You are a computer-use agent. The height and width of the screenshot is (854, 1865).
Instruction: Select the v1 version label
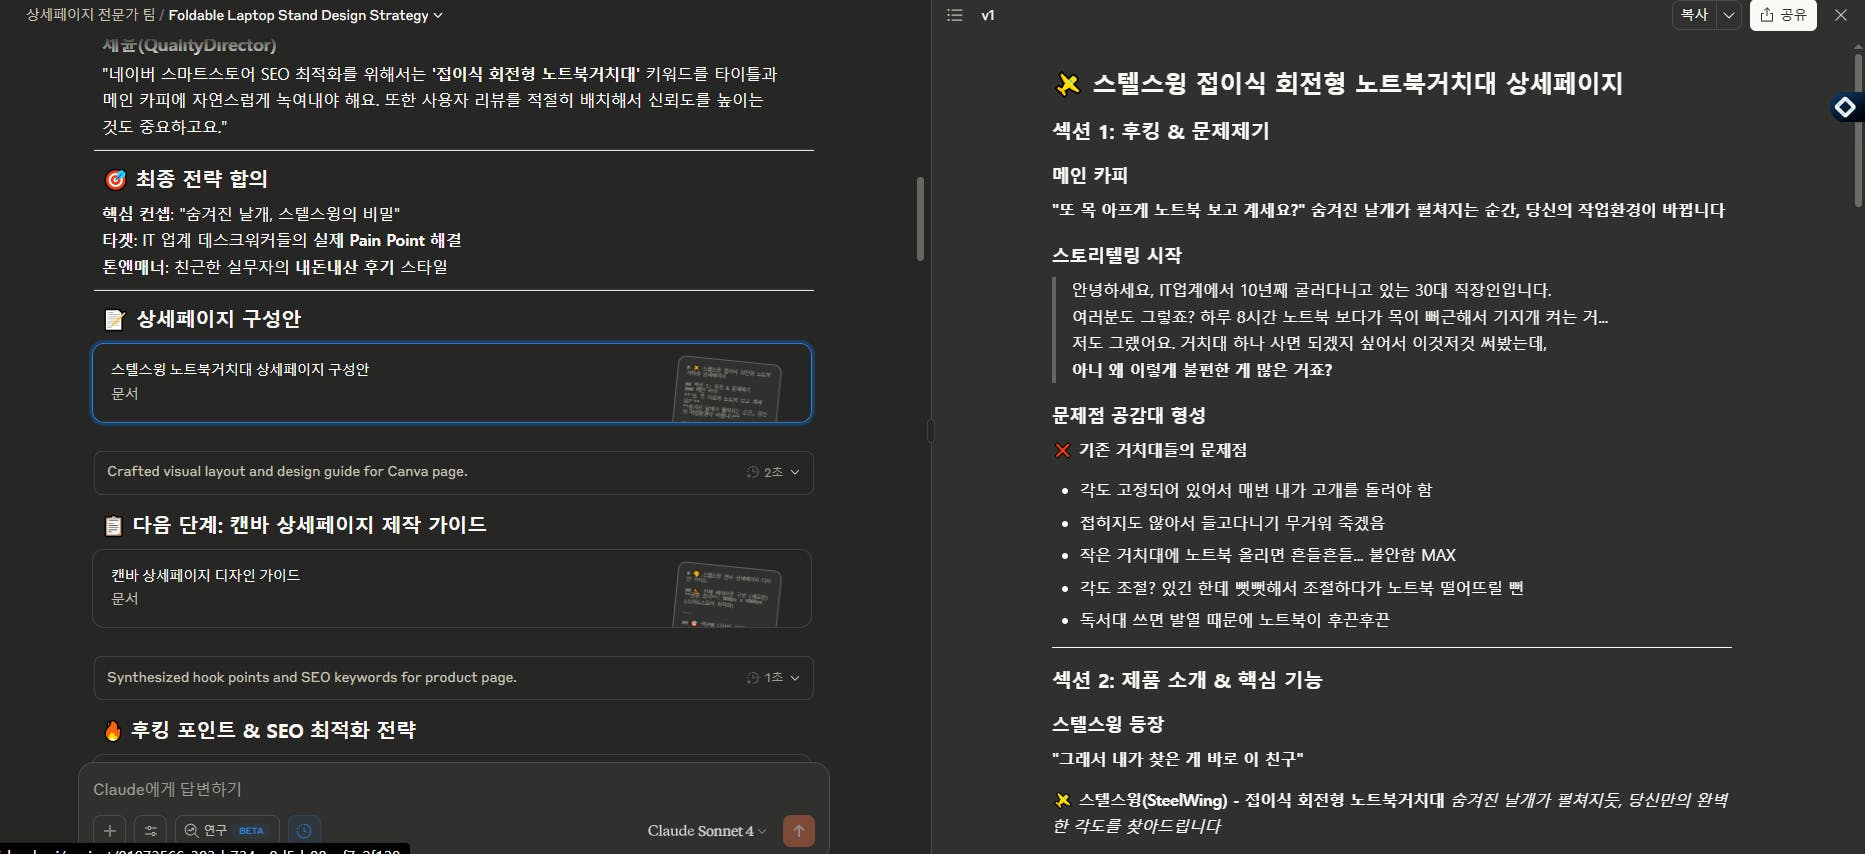988,15
